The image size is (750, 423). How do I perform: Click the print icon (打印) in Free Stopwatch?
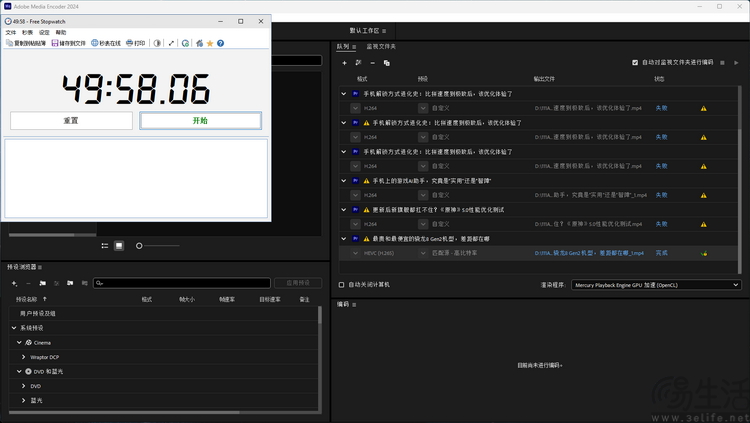[x=129, y=43]
